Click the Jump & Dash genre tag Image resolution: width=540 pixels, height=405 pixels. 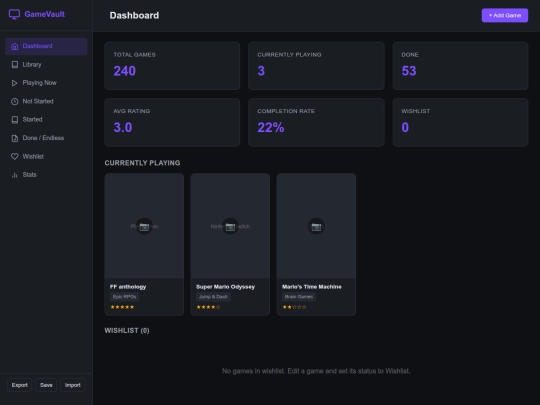[x=213, y=297]
